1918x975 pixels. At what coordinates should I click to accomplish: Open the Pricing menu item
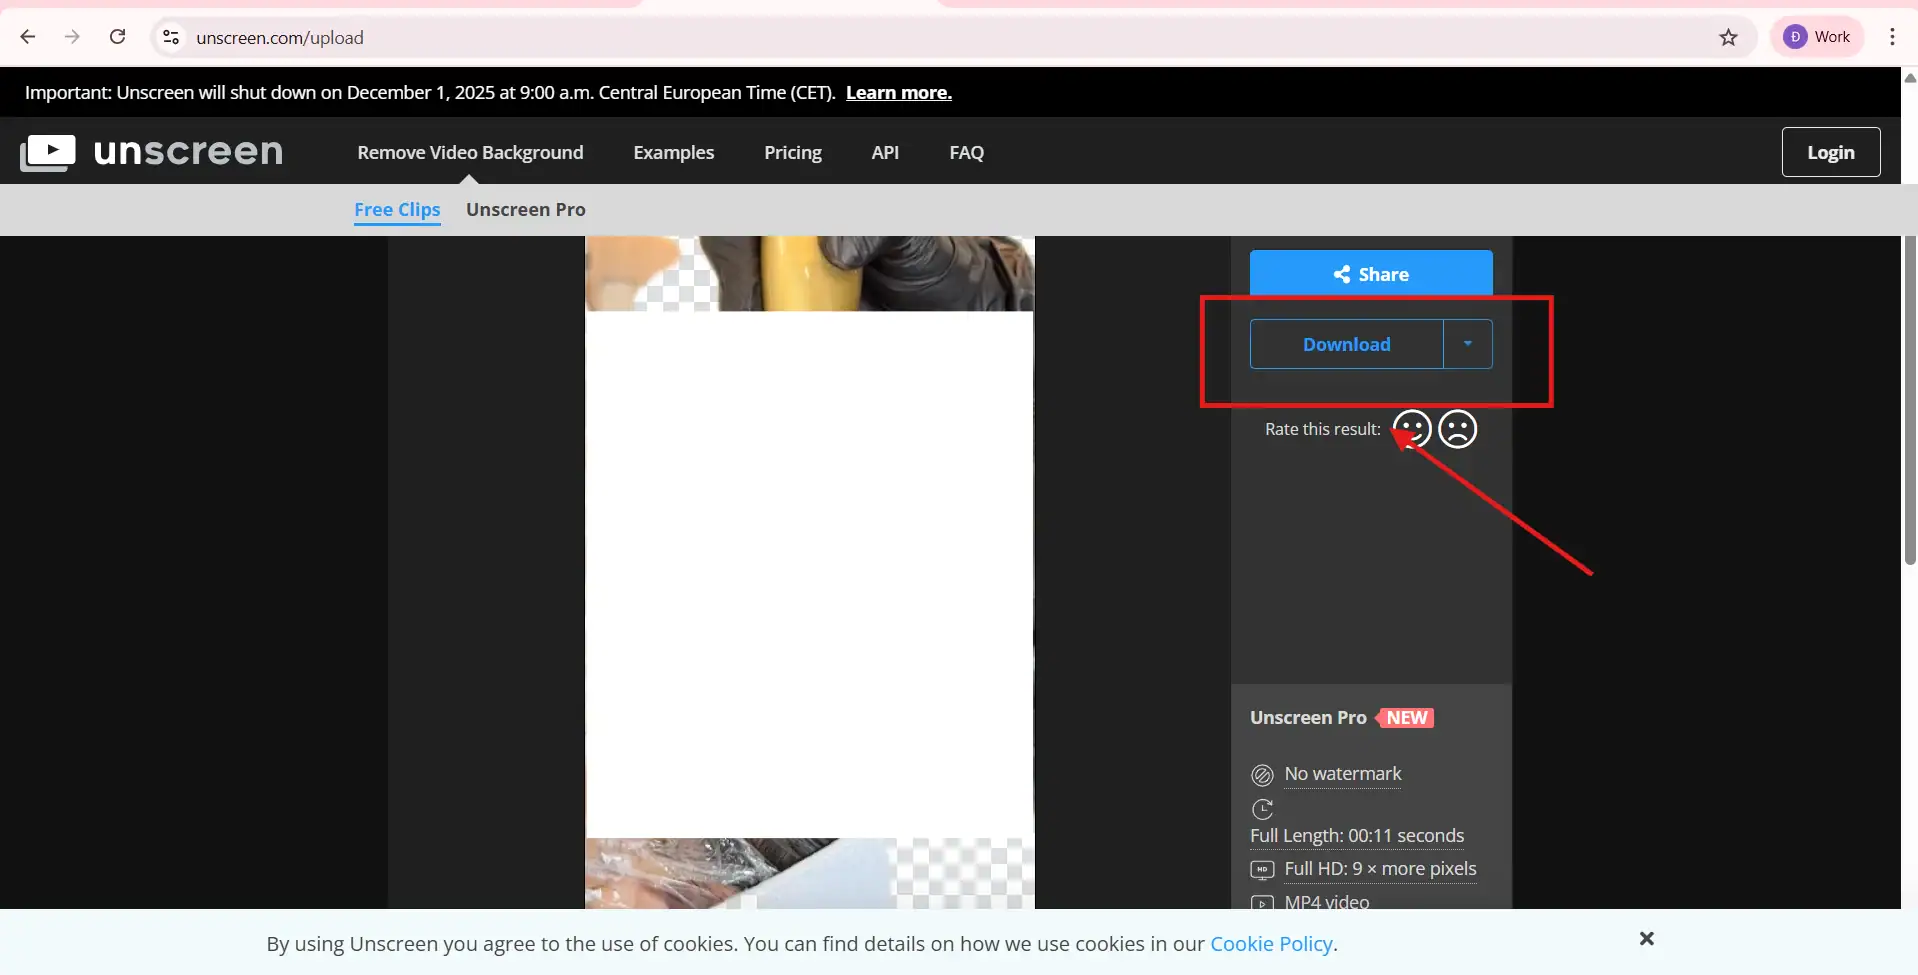point(792,152)
